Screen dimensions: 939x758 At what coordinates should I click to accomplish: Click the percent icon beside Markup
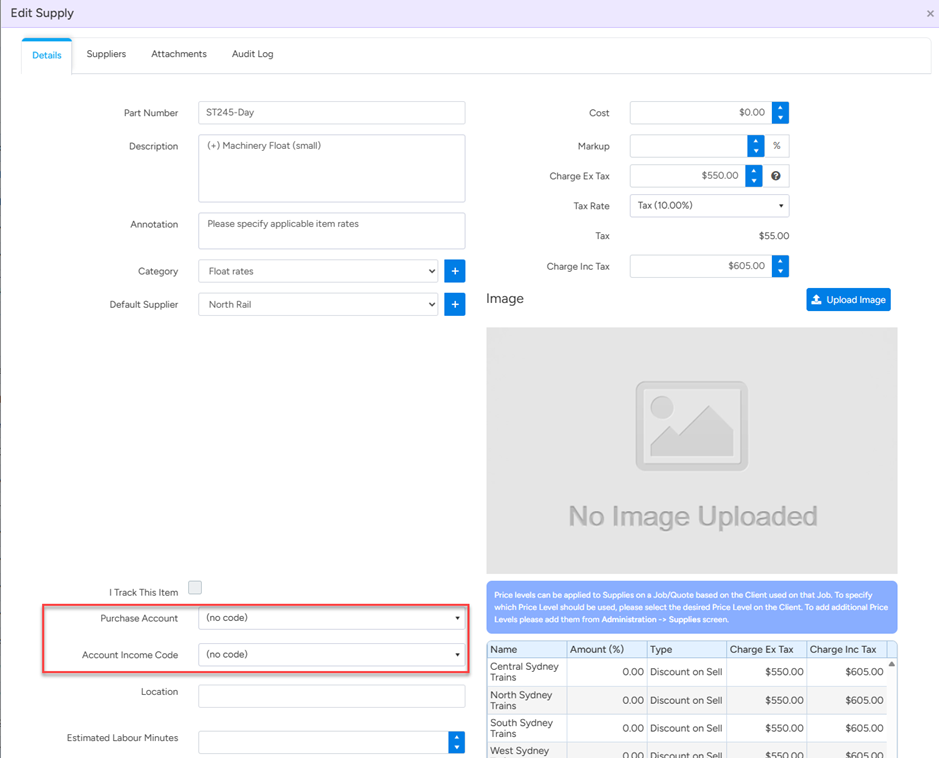[x=777, y=146]
